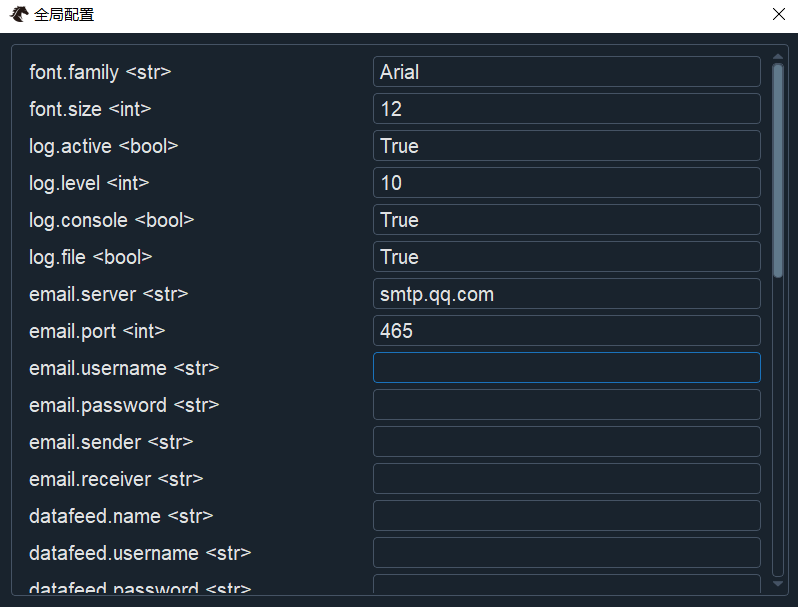798x607 pixels.
Task: Click the datafeed.username text box
Action: (566, 553)
